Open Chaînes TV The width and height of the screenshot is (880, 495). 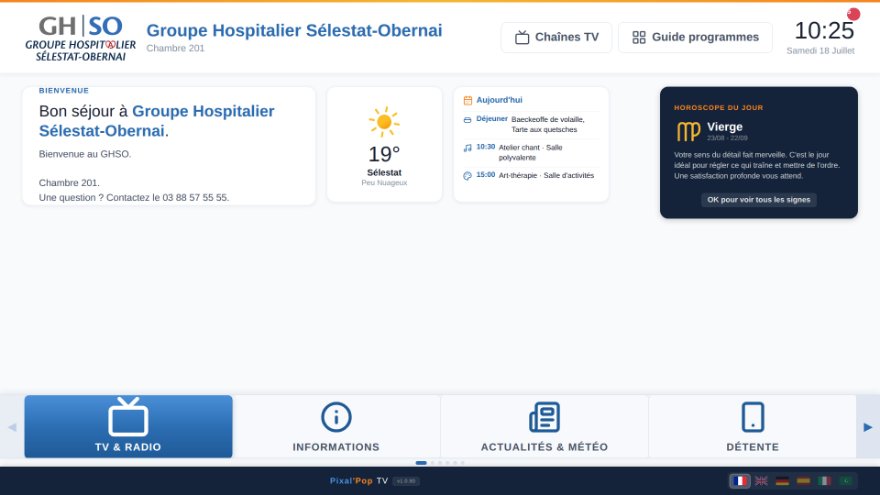(556, 37)
